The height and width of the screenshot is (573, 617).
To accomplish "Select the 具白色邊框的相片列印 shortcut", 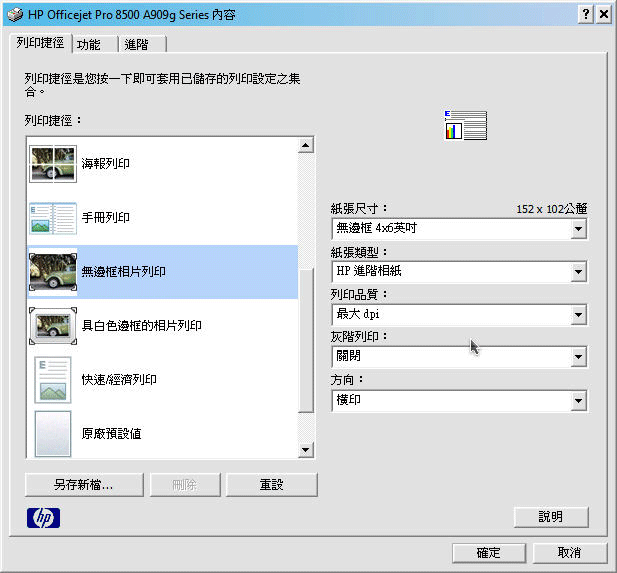I will pyautogui.click(x=163, y=326).
